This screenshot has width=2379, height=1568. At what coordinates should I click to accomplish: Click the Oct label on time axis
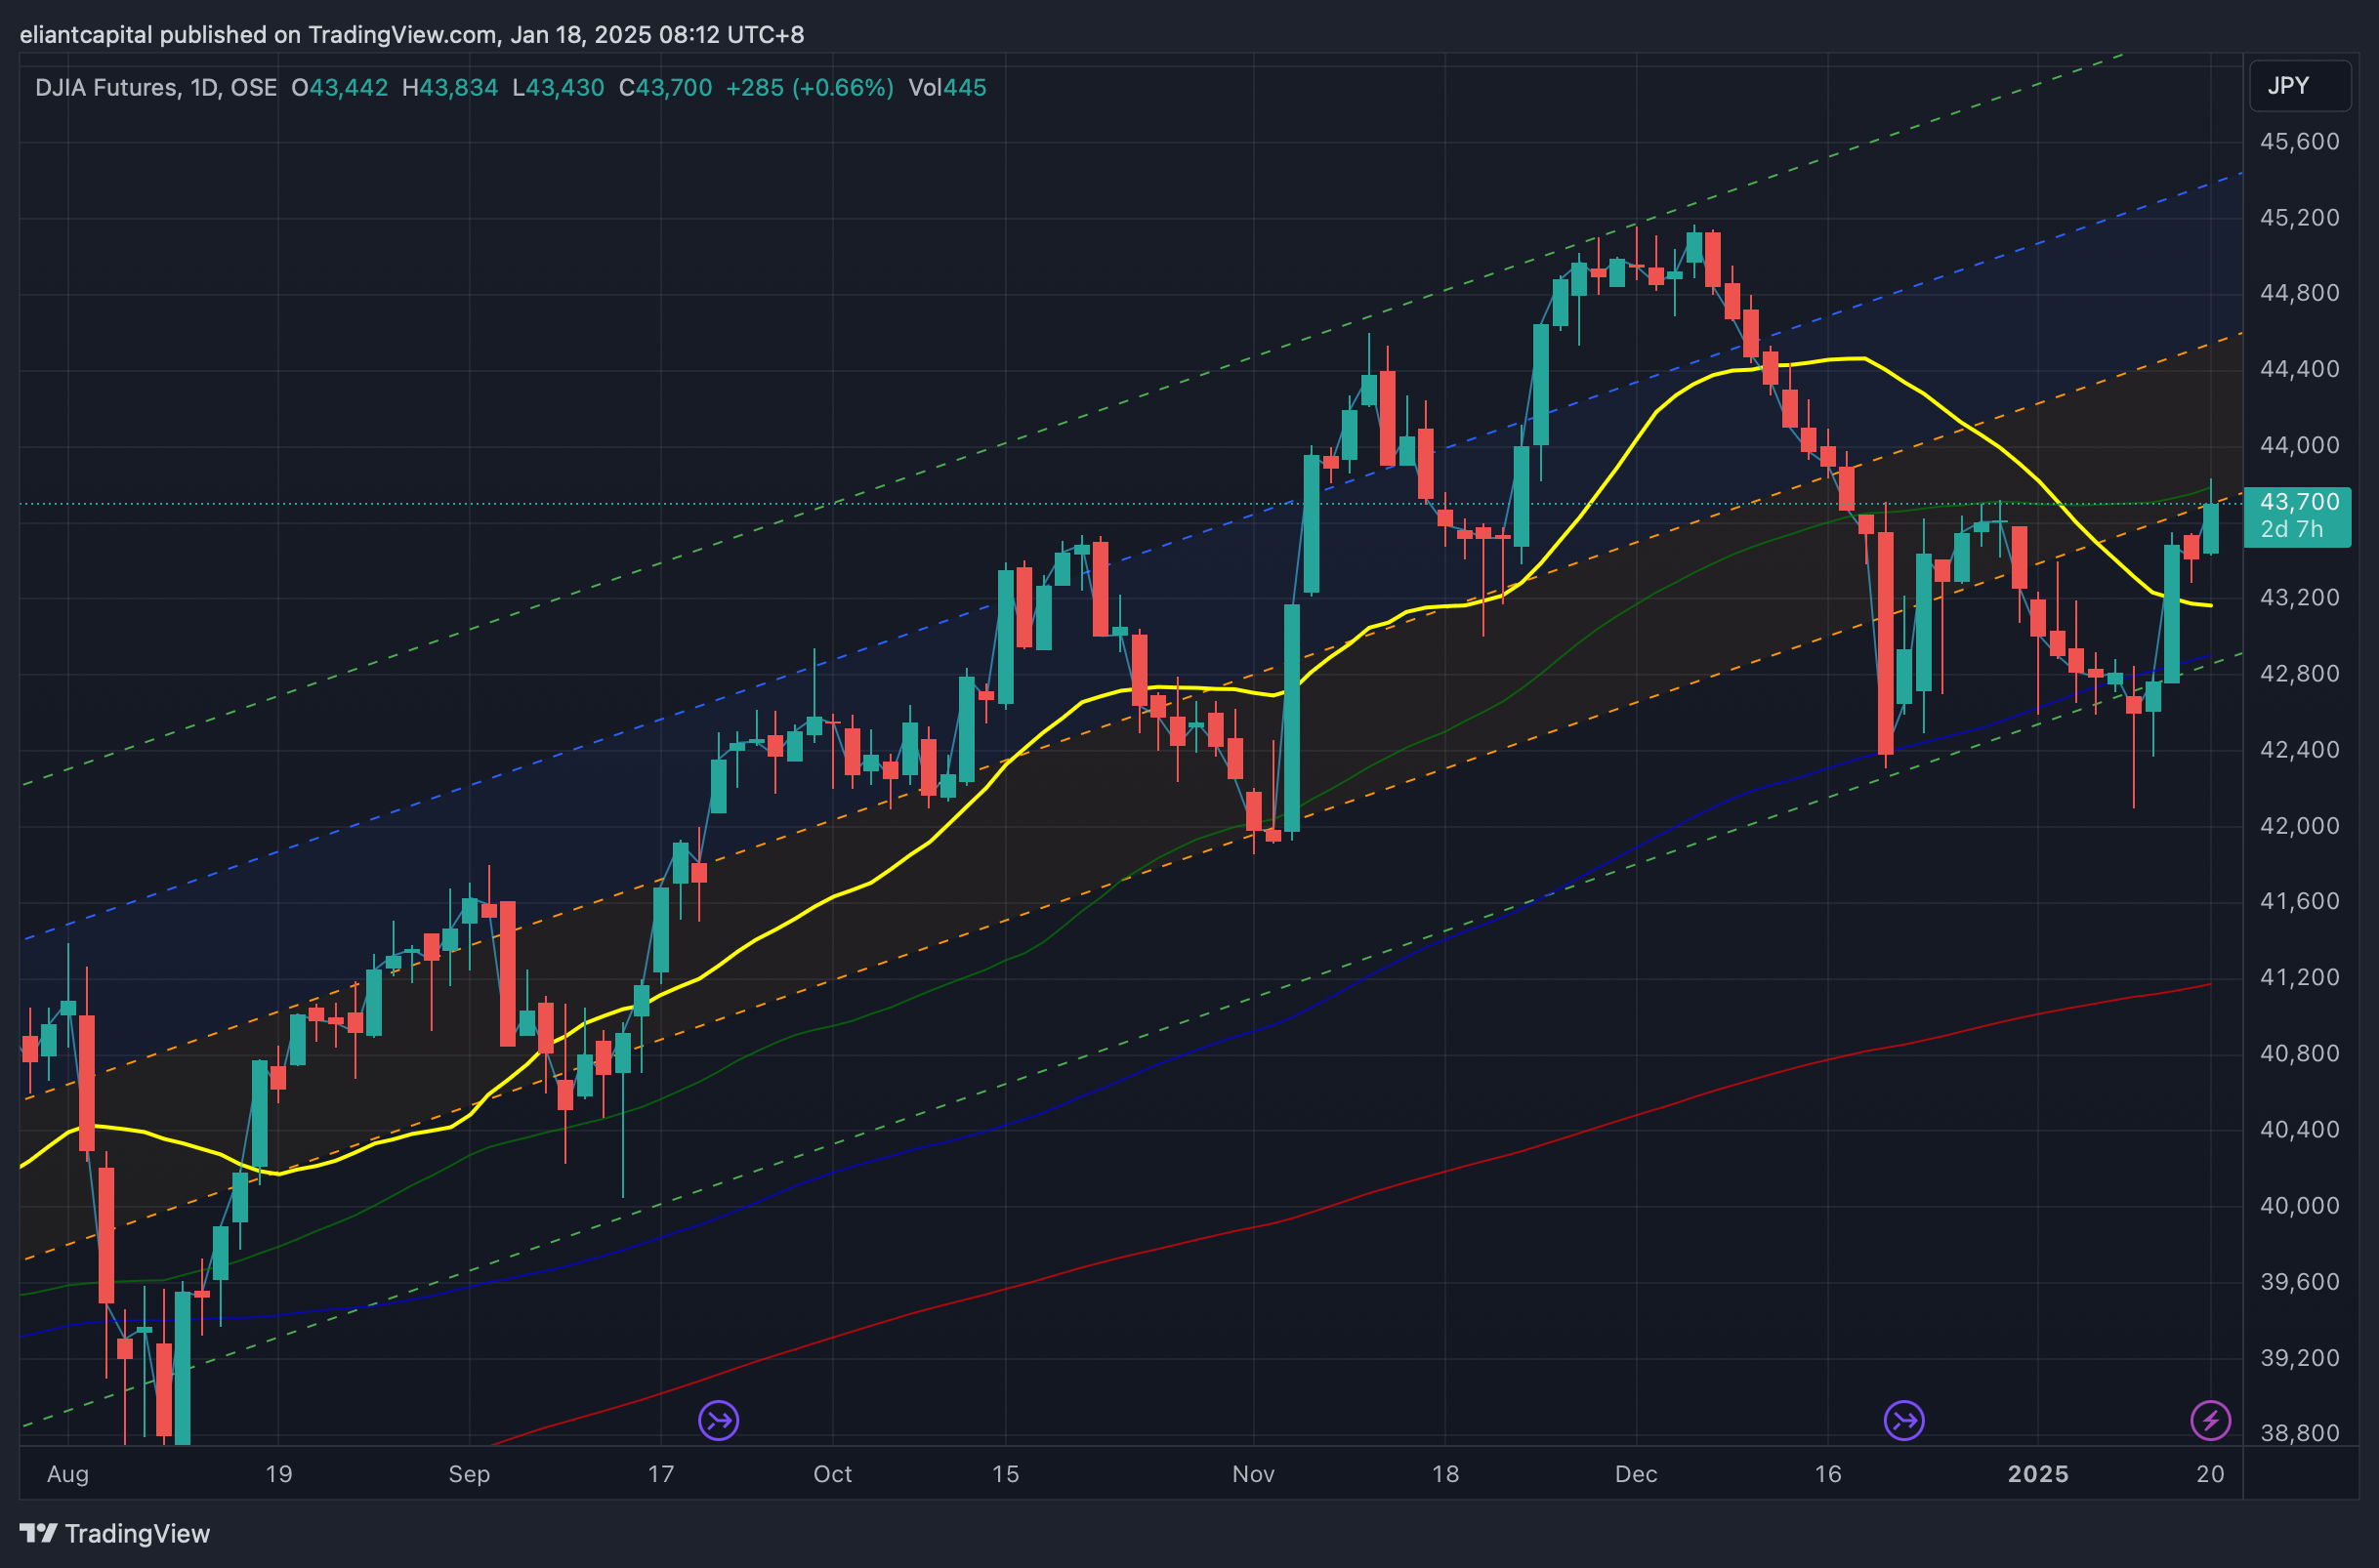[832, 1474]
